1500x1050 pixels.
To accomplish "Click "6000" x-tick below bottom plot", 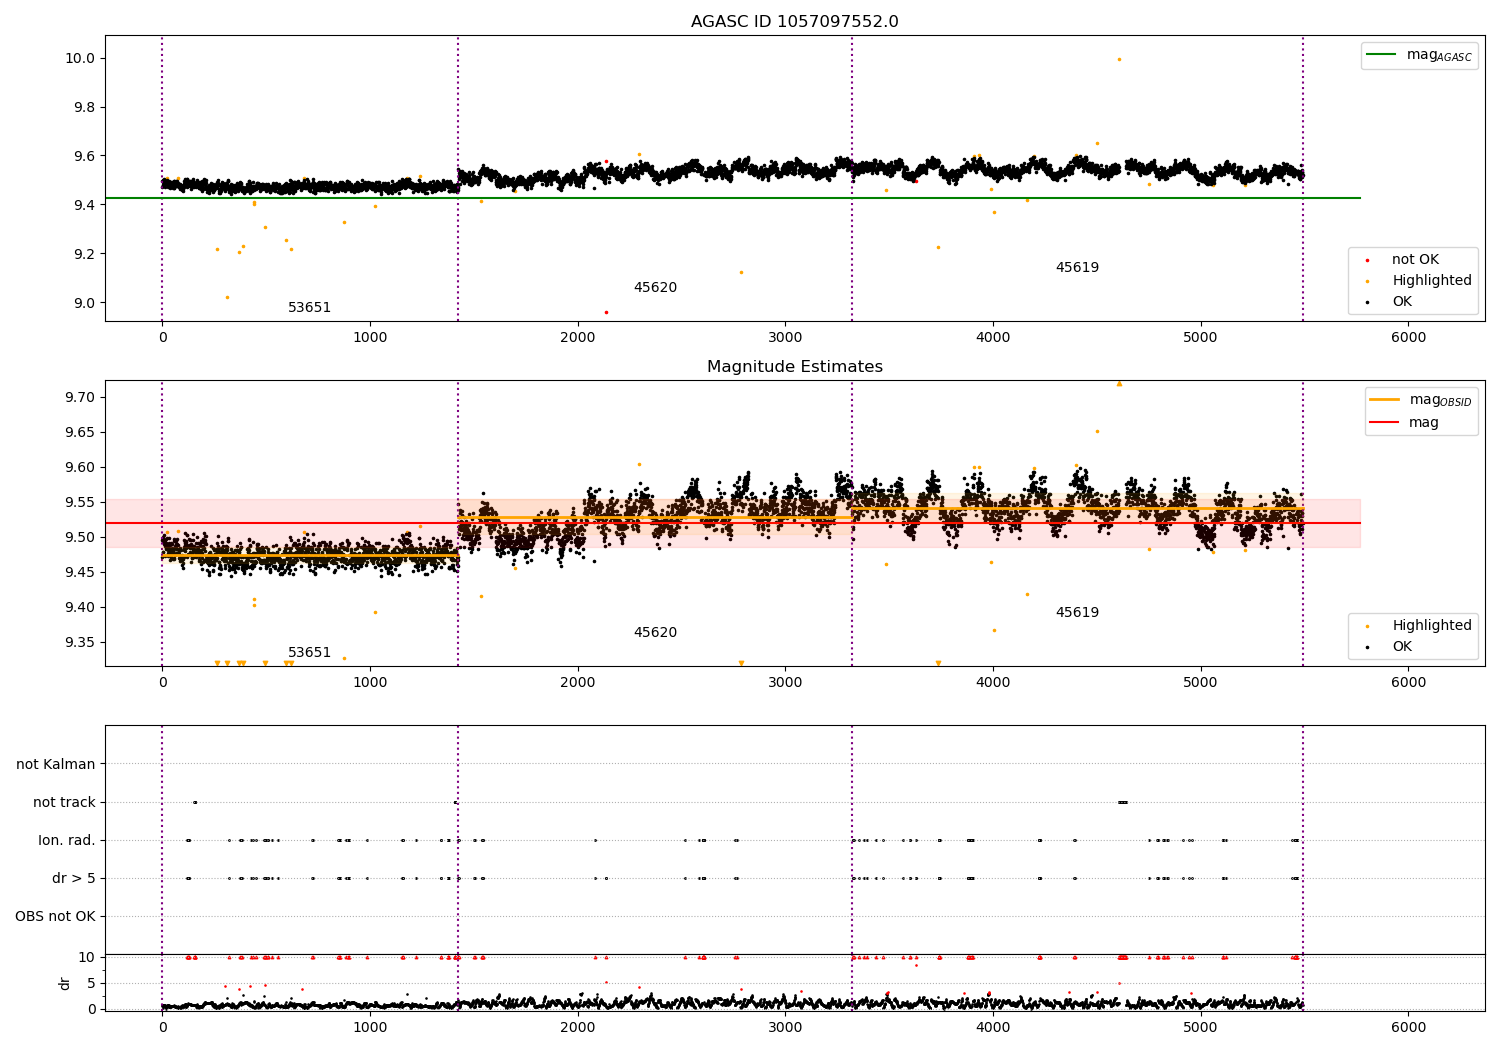I will [x=1408, y=1027].
